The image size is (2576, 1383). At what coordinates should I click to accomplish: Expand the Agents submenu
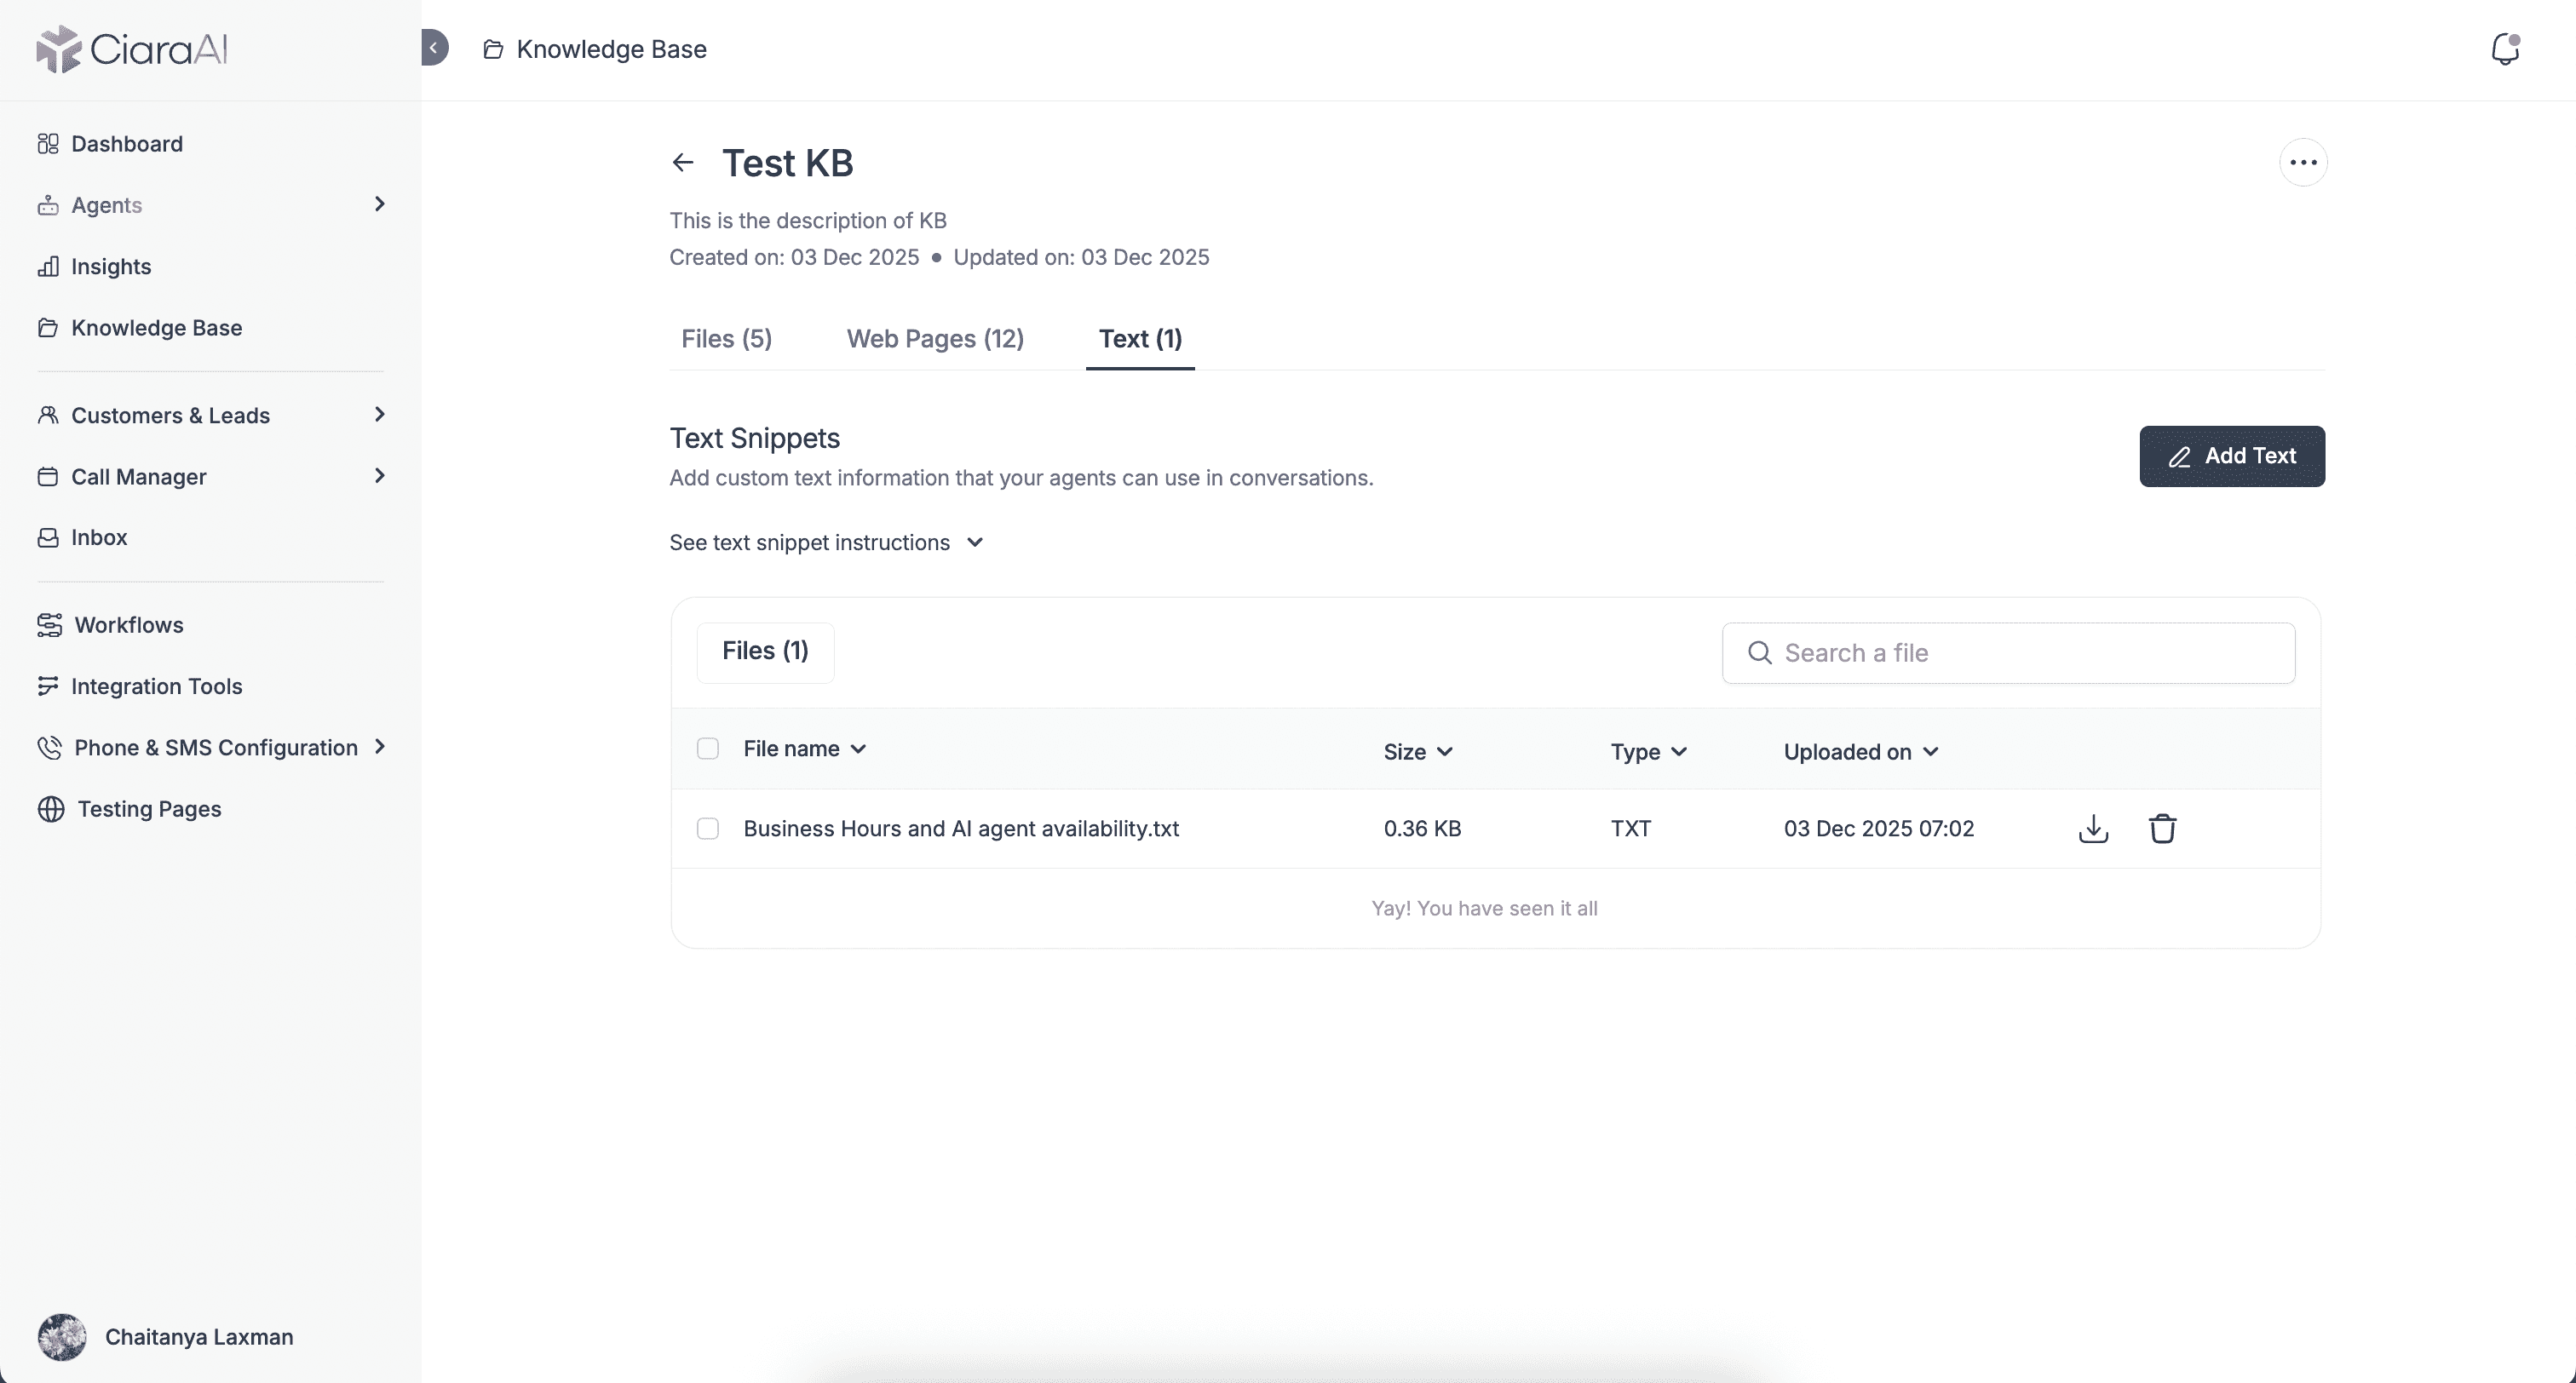(x=379, y=205)
